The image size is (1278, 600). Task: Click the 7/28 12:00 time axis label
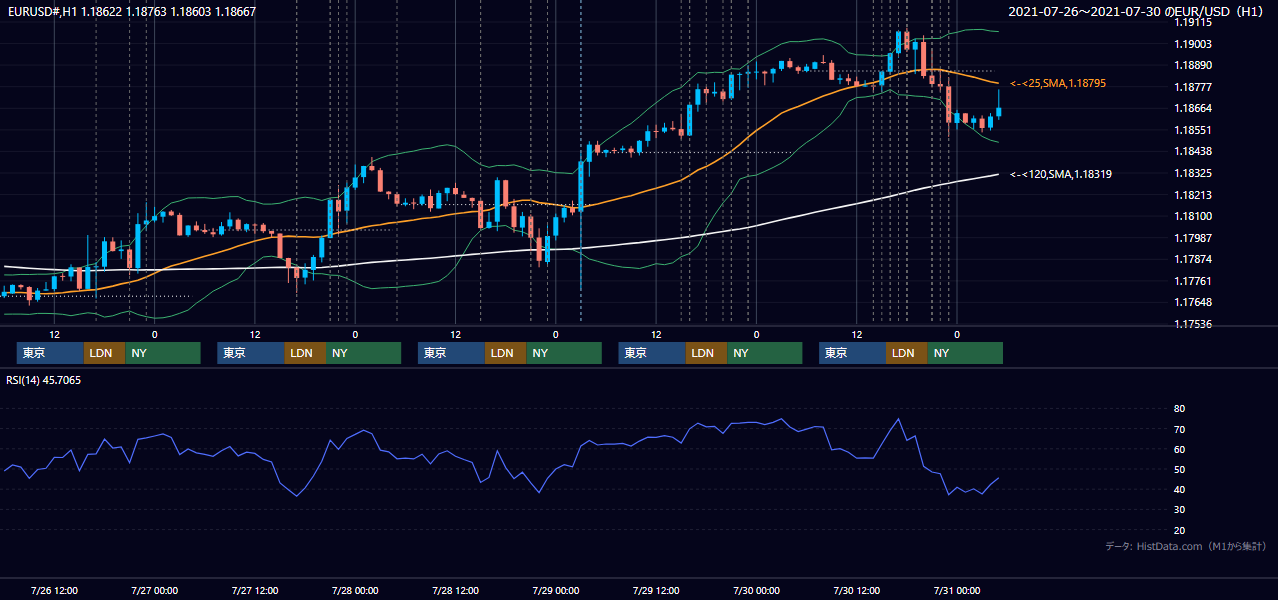[456, 590]
